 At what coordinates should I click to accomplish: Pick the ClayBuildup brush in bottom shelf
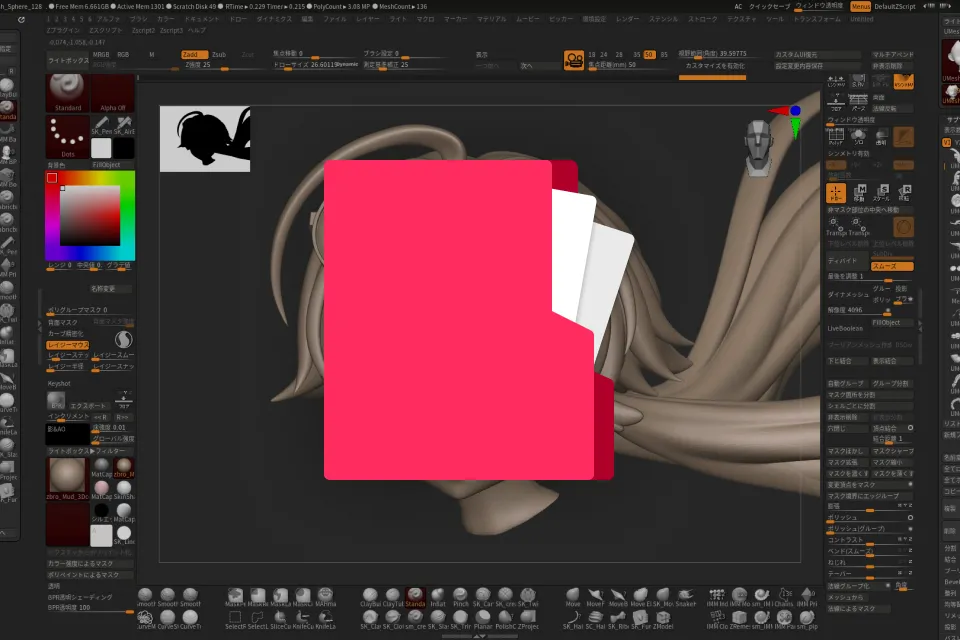point(370,597)
